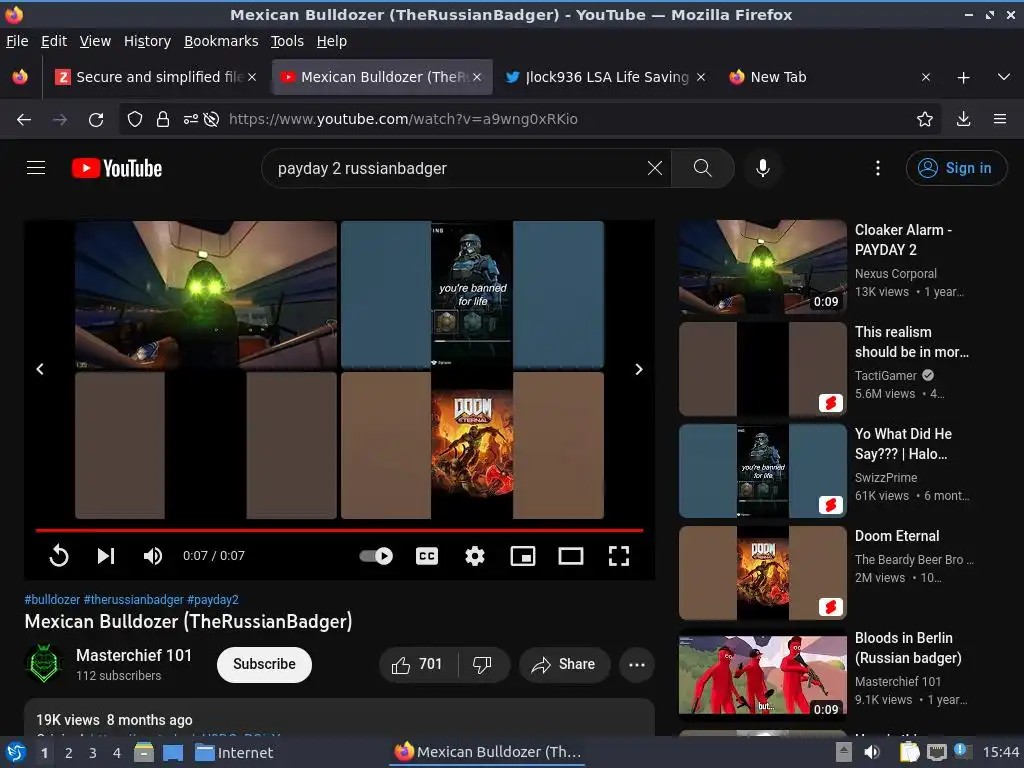The image size is (1024, 768).
Task: Skip to next video in the player
Action: [x=106, y=556]
